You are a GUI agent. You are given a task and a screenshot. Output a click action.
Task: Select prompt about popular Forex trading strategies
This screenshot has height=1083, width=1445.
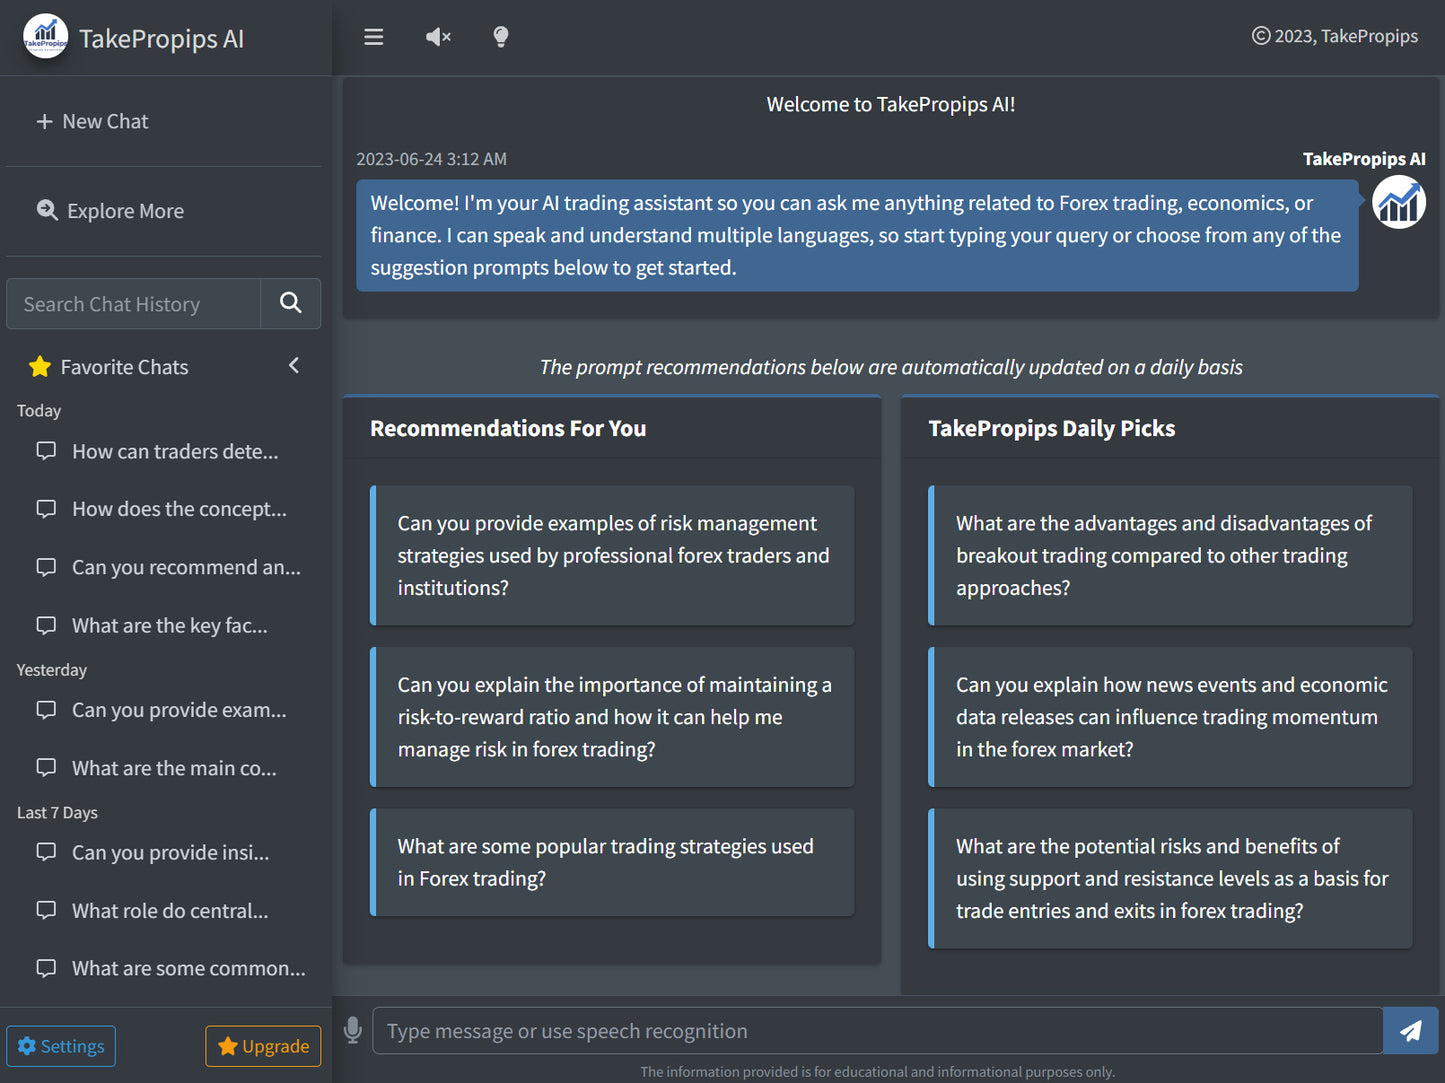coord(612,862)
